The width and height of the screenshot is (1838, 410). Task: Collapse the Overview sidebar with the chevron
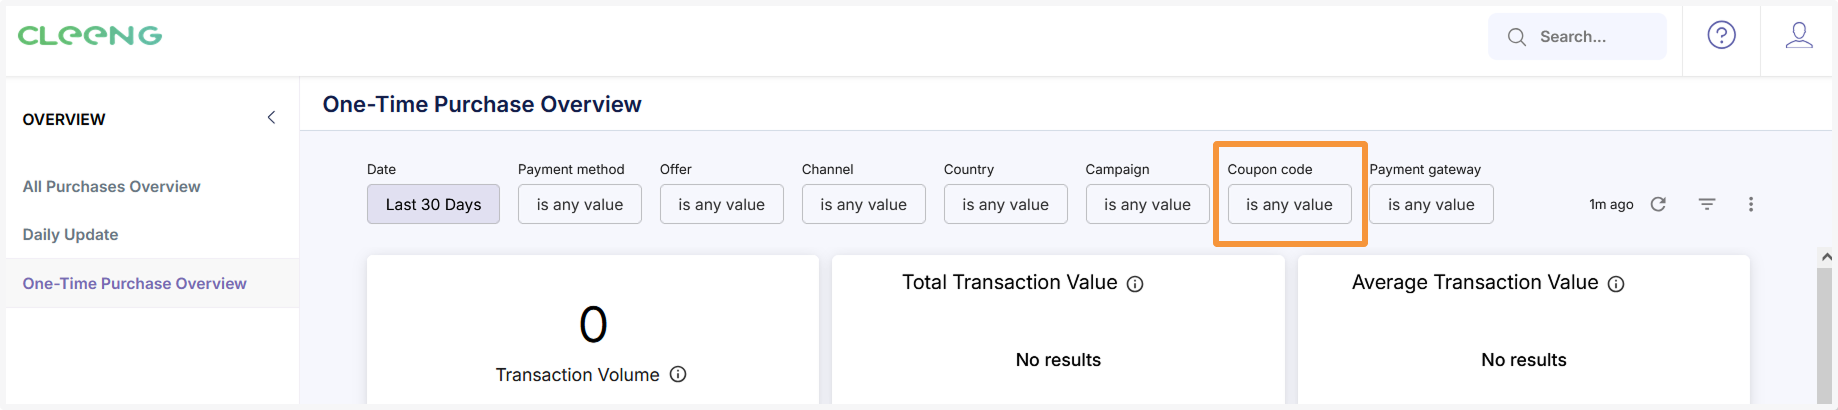(x=271, y=118)
